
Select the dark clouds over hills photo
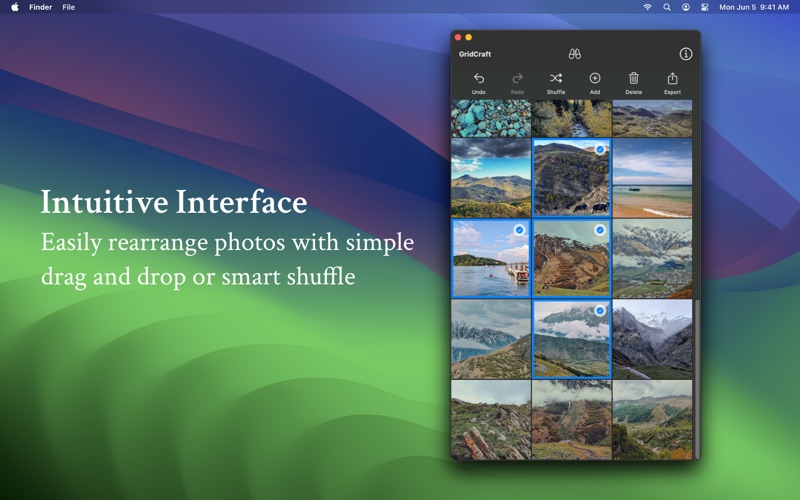491,178
